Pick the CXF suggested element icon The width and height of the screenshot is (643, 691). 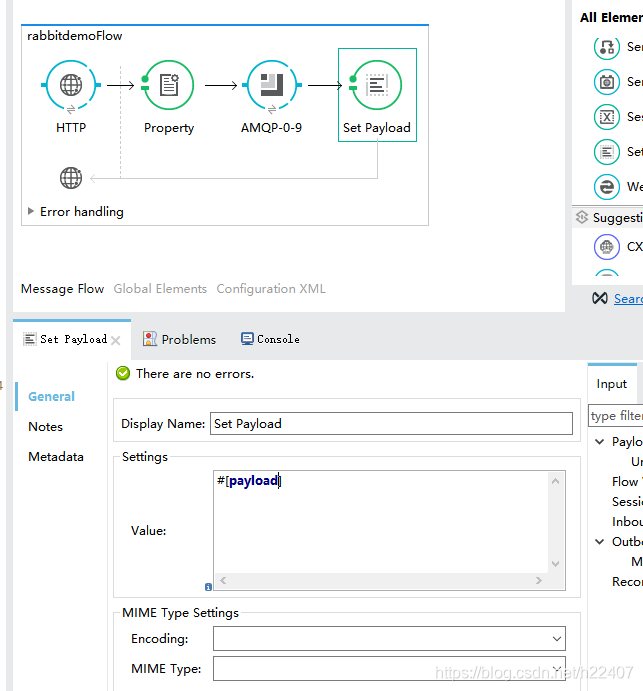coord(607,247)
